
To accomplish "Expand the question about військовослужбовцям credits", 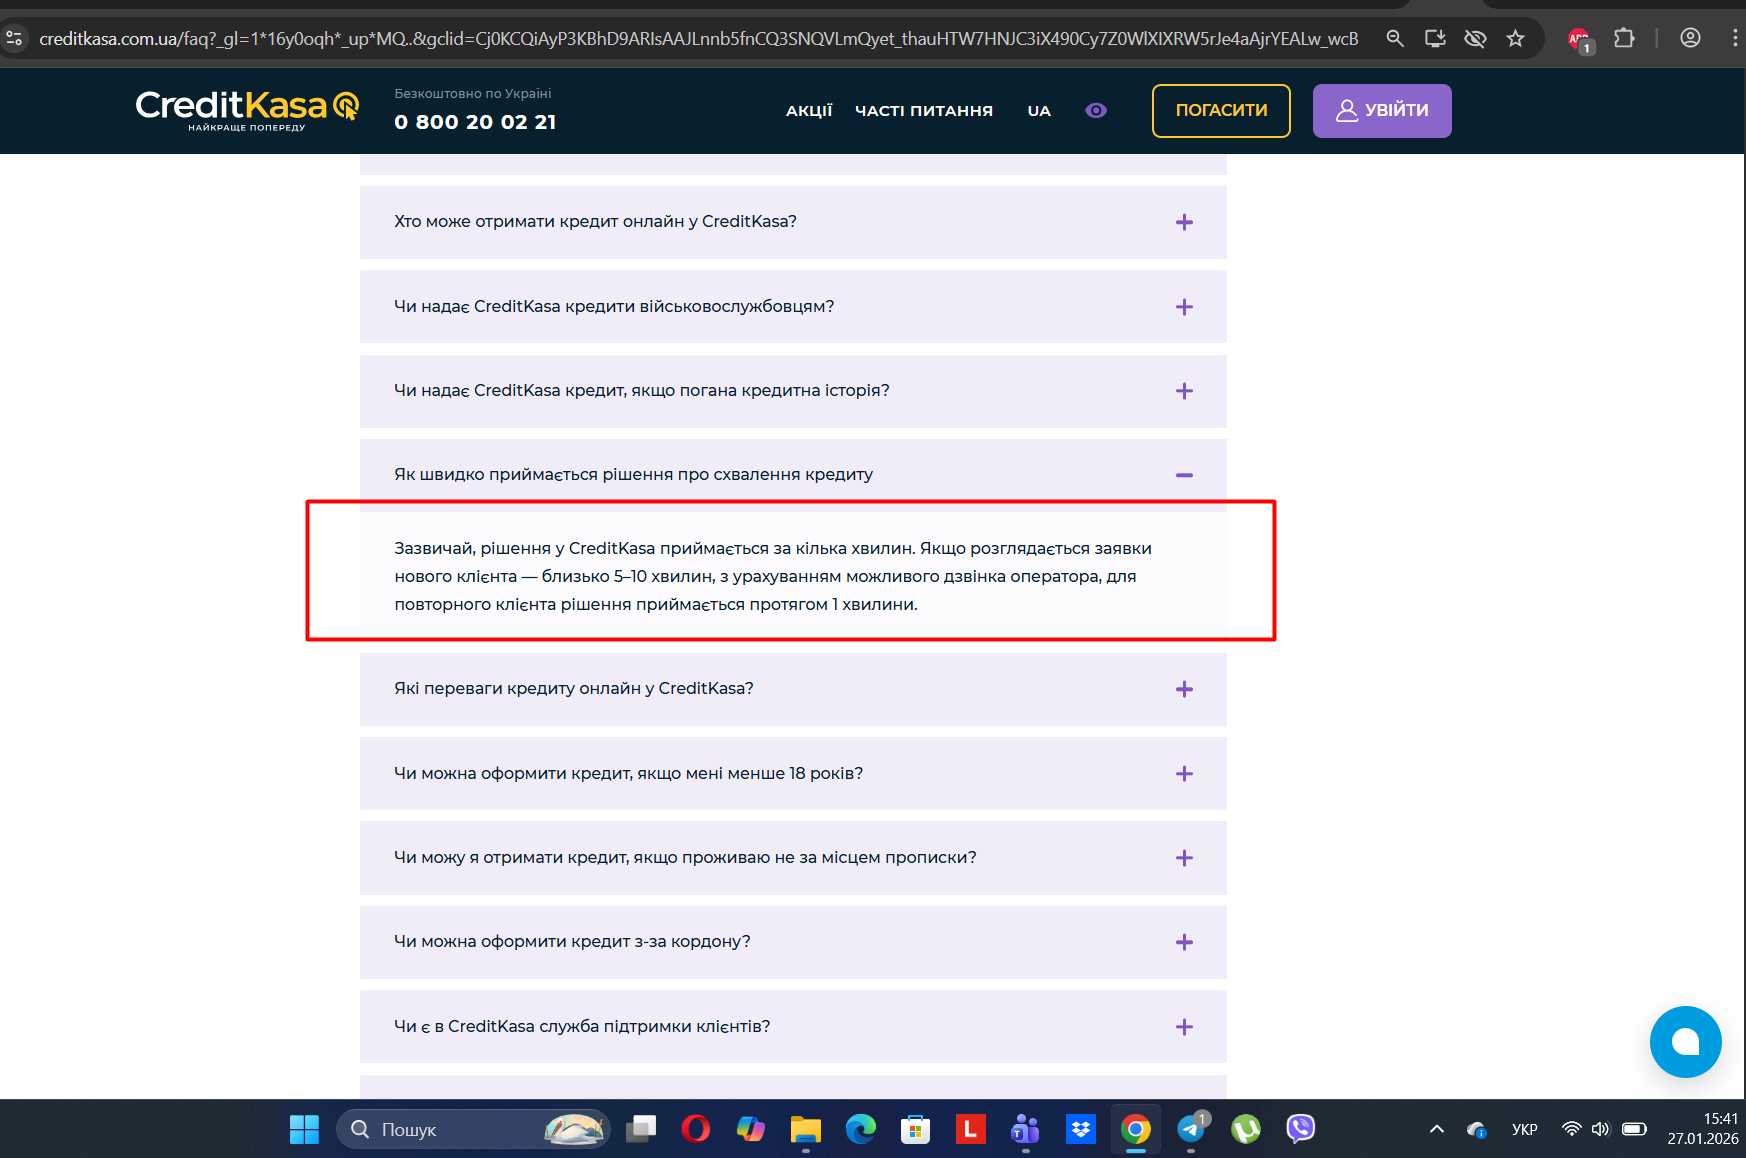I will click(793, 306).
